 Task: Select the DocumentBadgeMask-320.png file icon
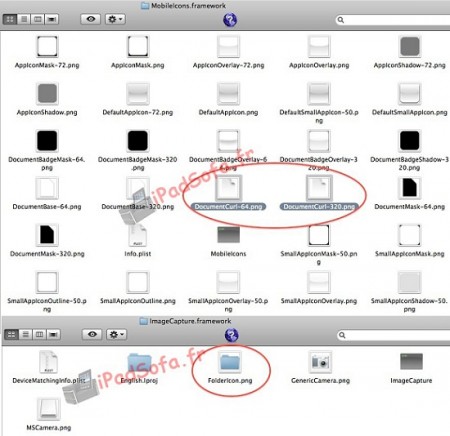point(138,141)
